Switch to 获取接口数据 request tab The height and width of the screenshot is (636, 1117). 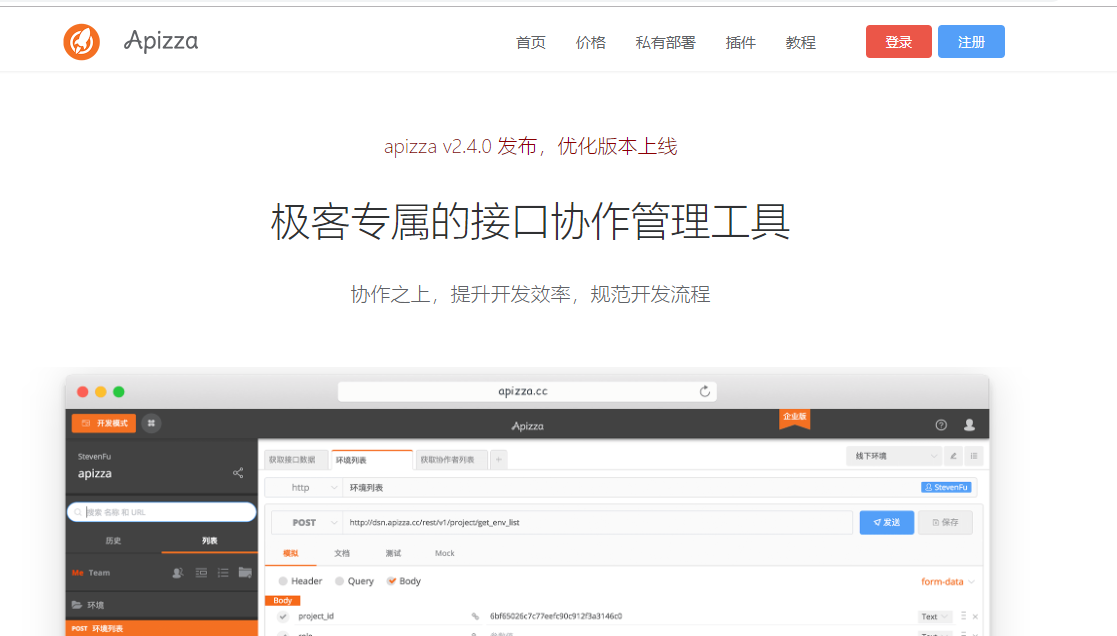pyautogui.click(x=296, y=460)
